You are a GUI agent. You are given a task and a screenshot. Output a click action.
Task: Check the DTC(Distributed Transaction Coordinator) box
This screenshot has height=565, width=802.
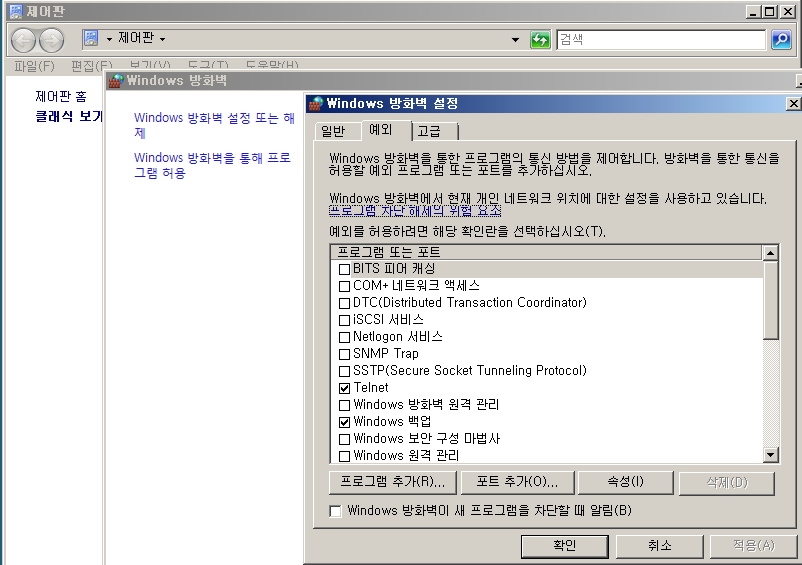coord(344,303)
